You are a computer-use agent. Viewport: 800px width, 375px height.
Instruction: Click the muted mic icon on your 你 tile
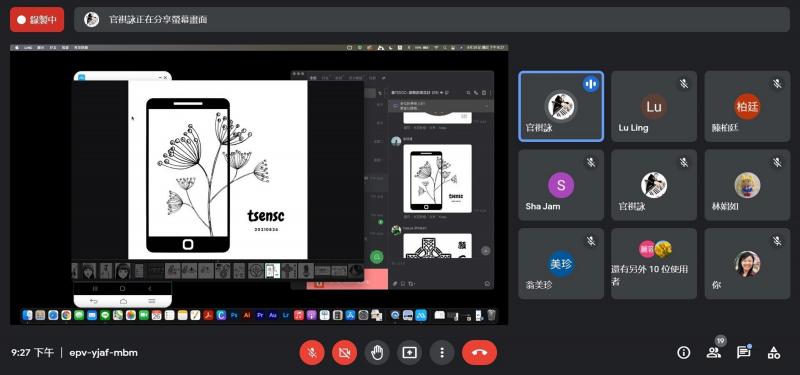[x=777, y=241]
